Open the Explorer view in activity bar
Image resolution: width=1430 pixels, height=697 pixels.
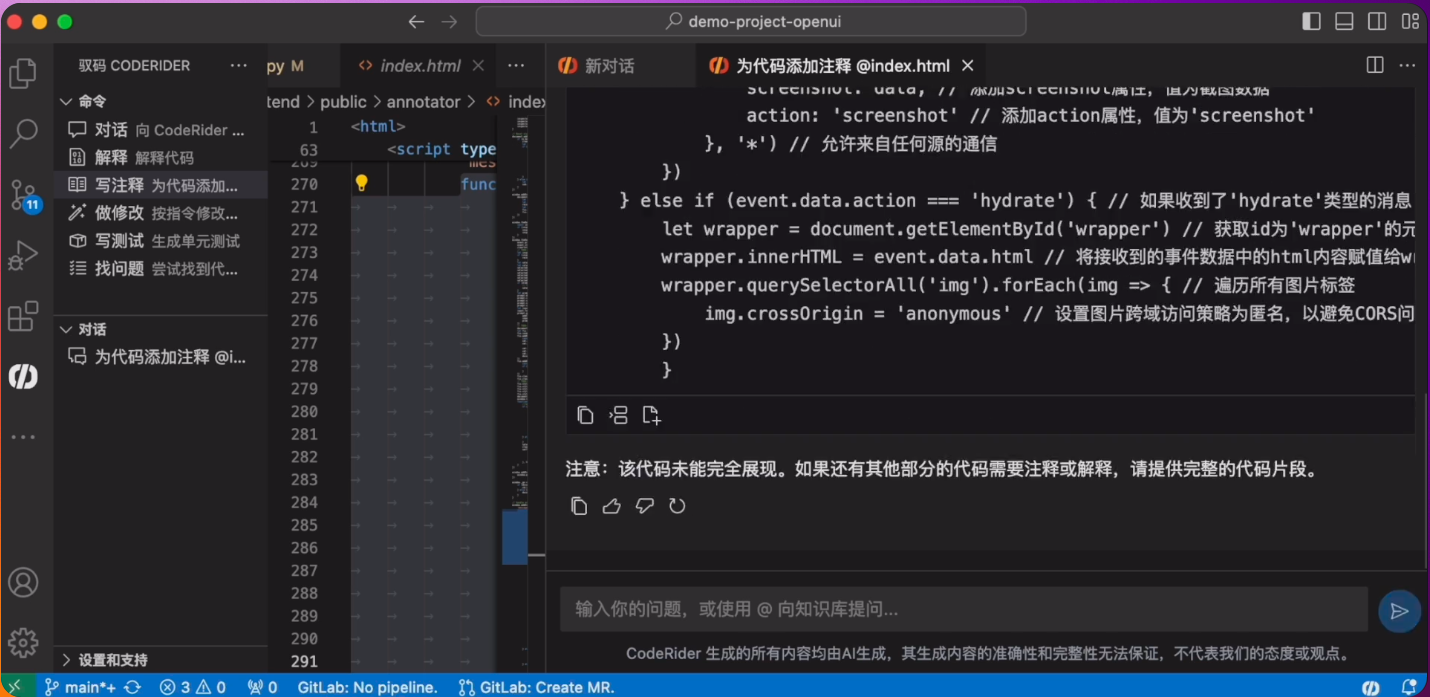(23, 74)
